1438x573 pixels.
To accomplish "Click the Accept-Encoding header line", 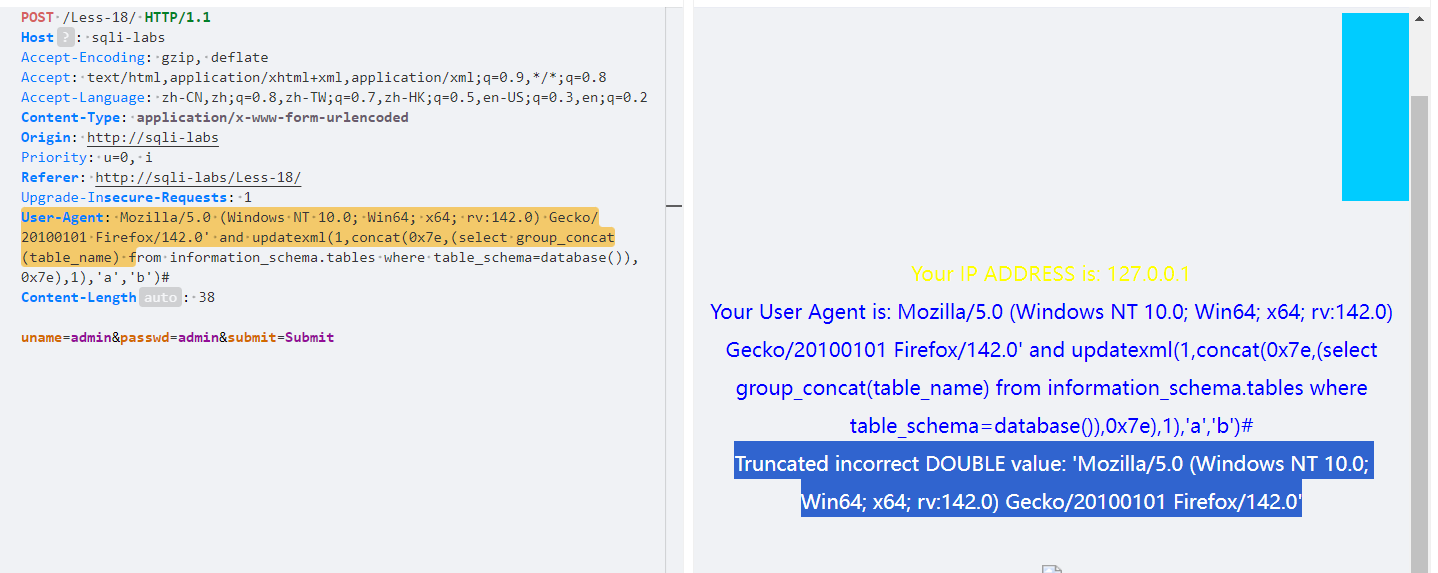I will click(145, 57).
